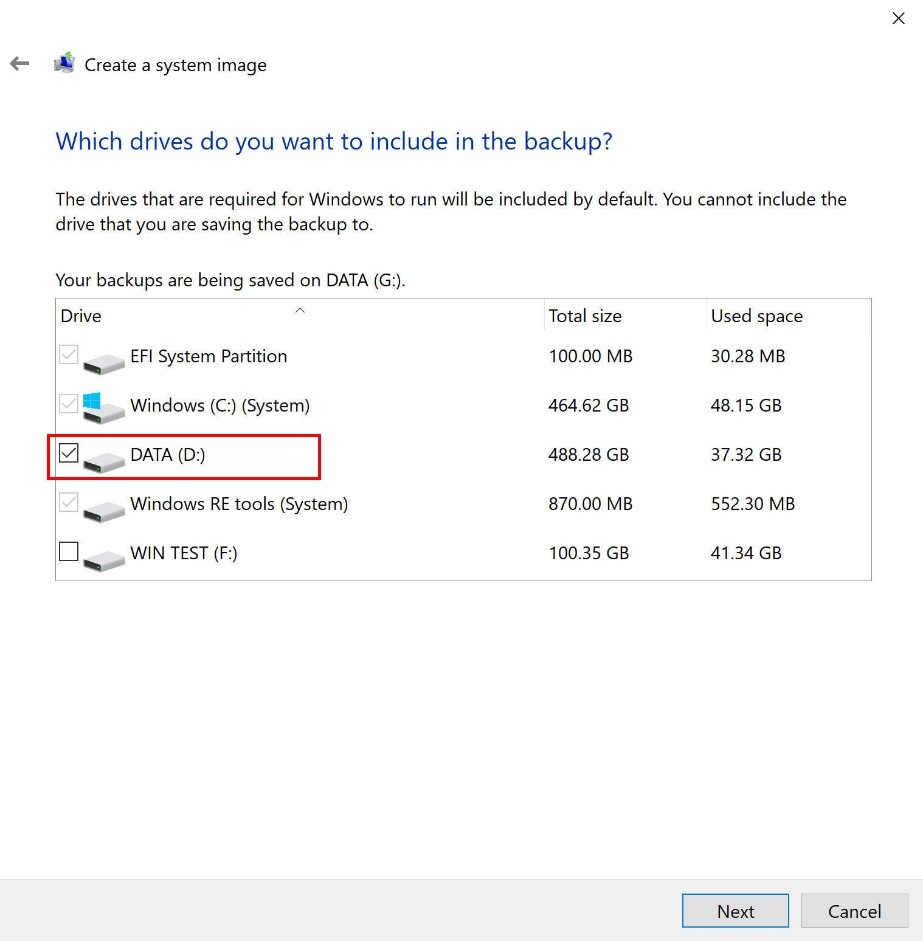Click the Cancel button

(854, 911)
